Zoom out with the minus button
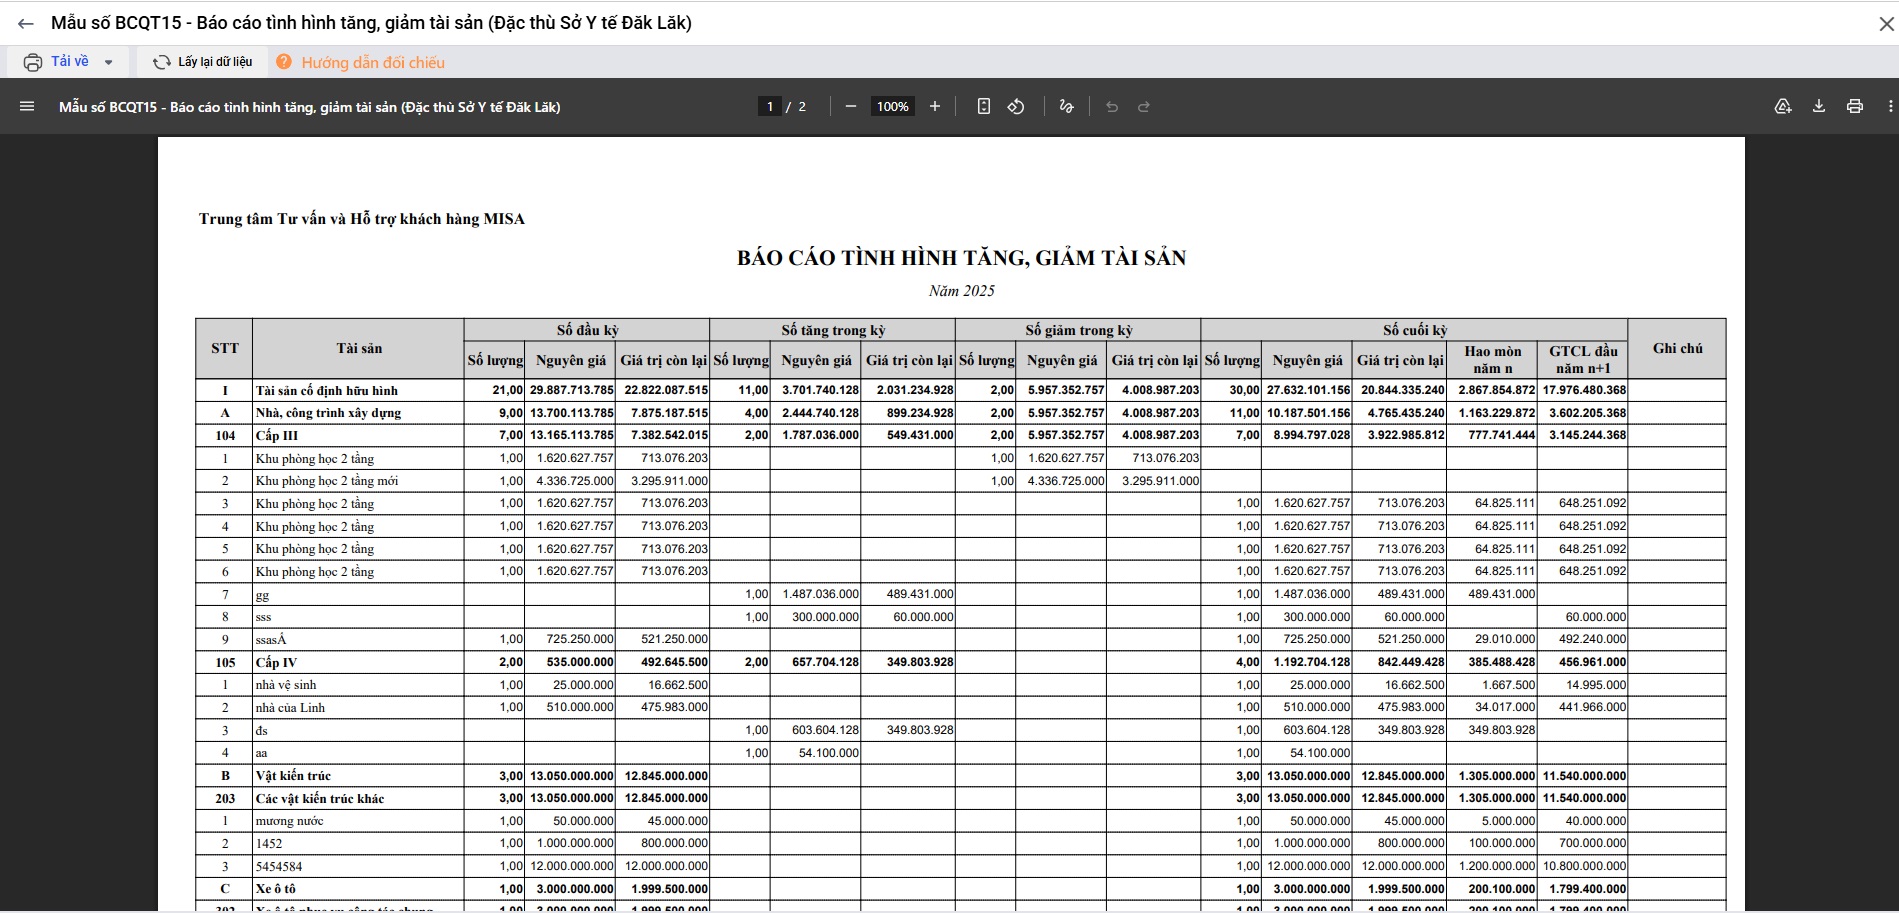The width and height of the screenshot is (1899, 913). click(x=851, y=107)
